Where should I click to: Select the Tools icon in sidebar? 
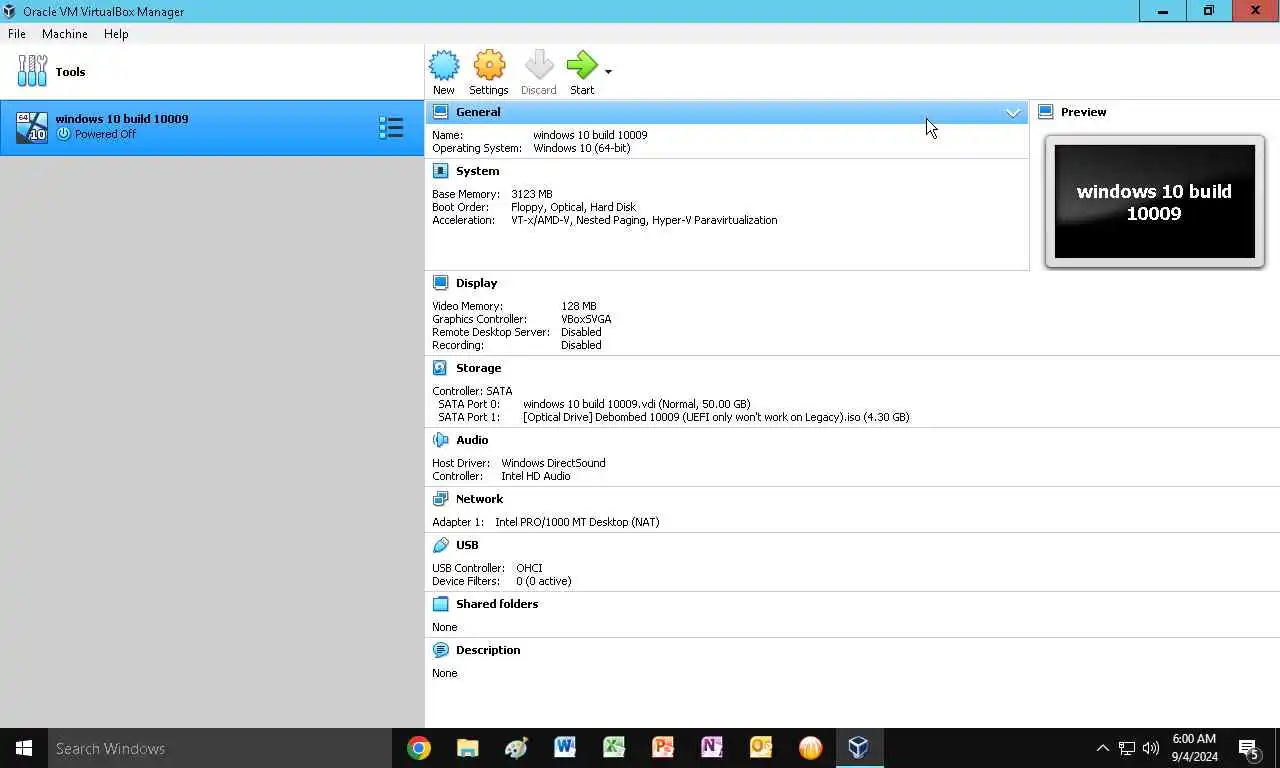click(32, 71)
